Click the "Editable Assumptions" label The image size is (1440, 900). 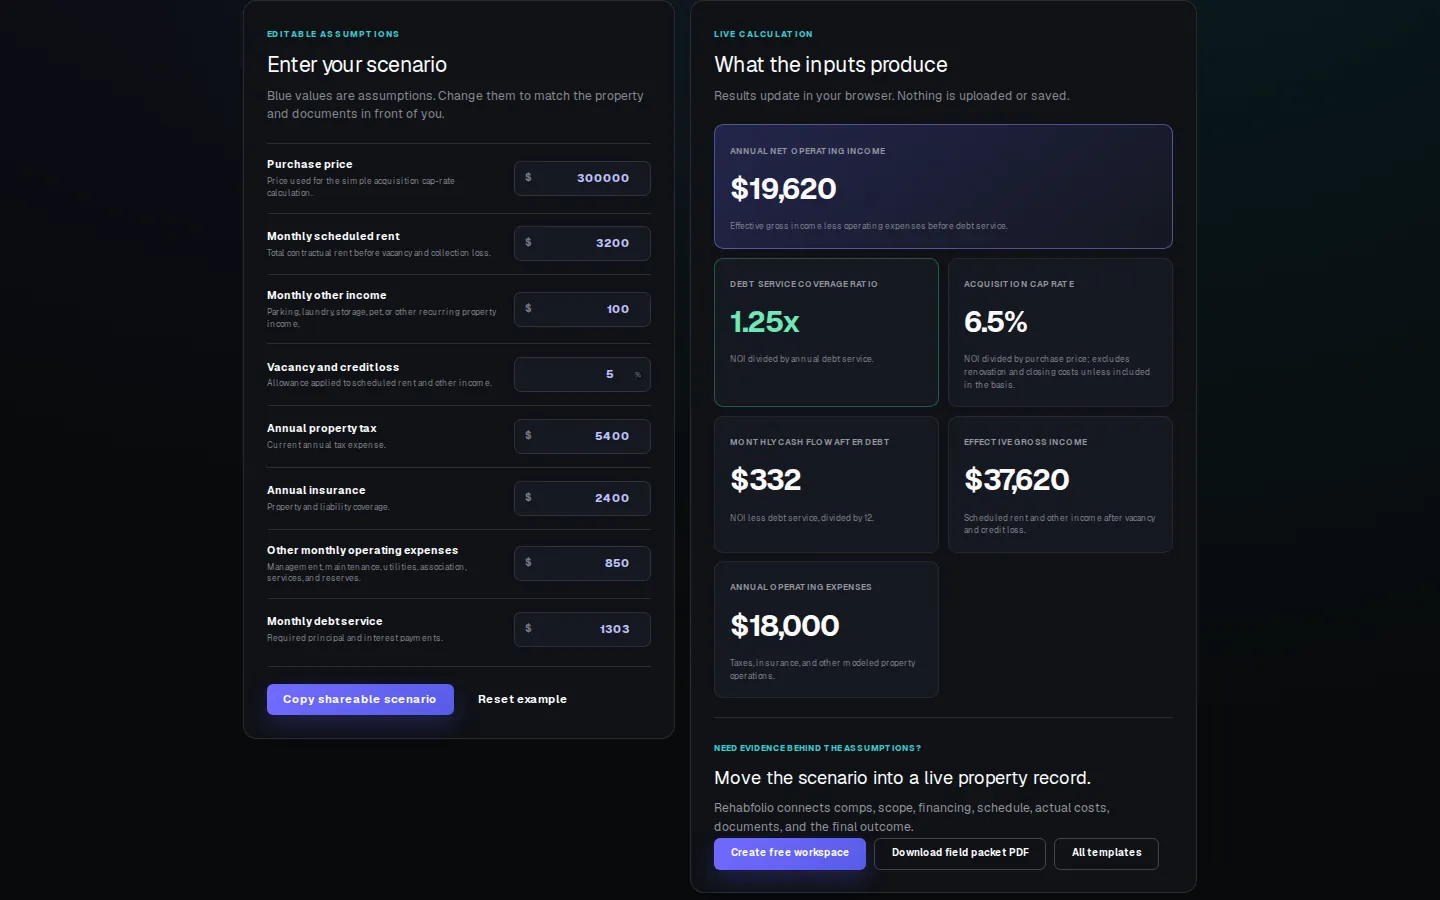coord(333,34)
